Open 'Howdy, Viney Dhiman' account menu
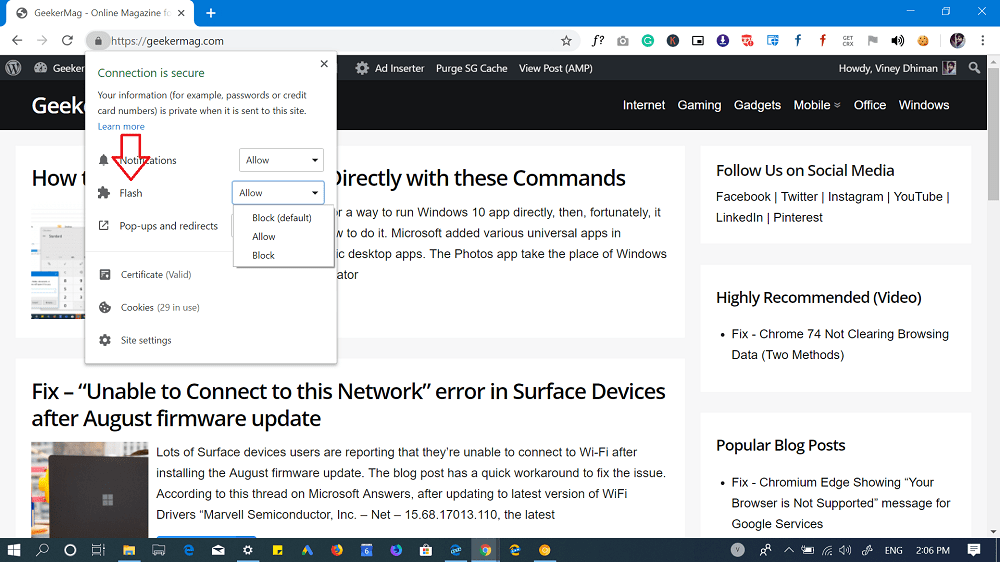The image size is (1000, 562). point(897,68)
